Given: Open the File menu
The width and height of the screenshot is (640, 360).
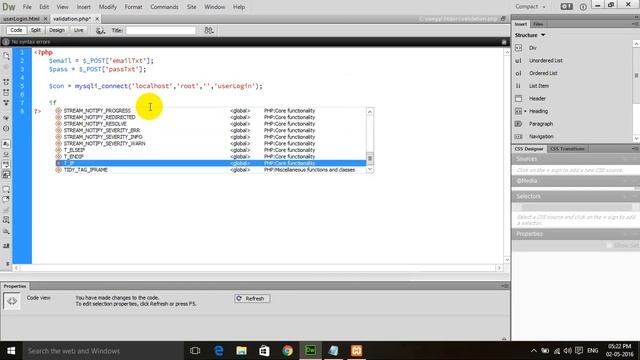Looking at the screenshot, I should [27, 7].
